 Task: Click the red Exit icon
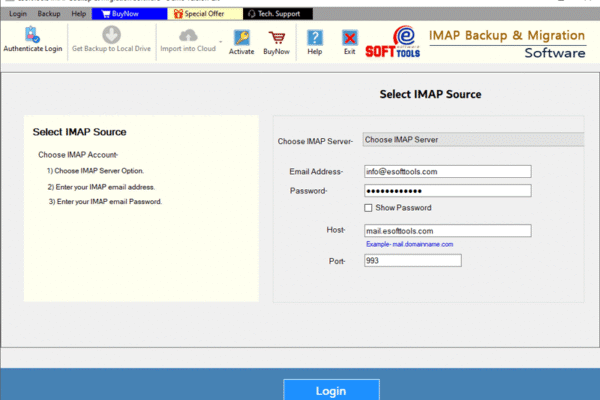click(x=349, y=38)
